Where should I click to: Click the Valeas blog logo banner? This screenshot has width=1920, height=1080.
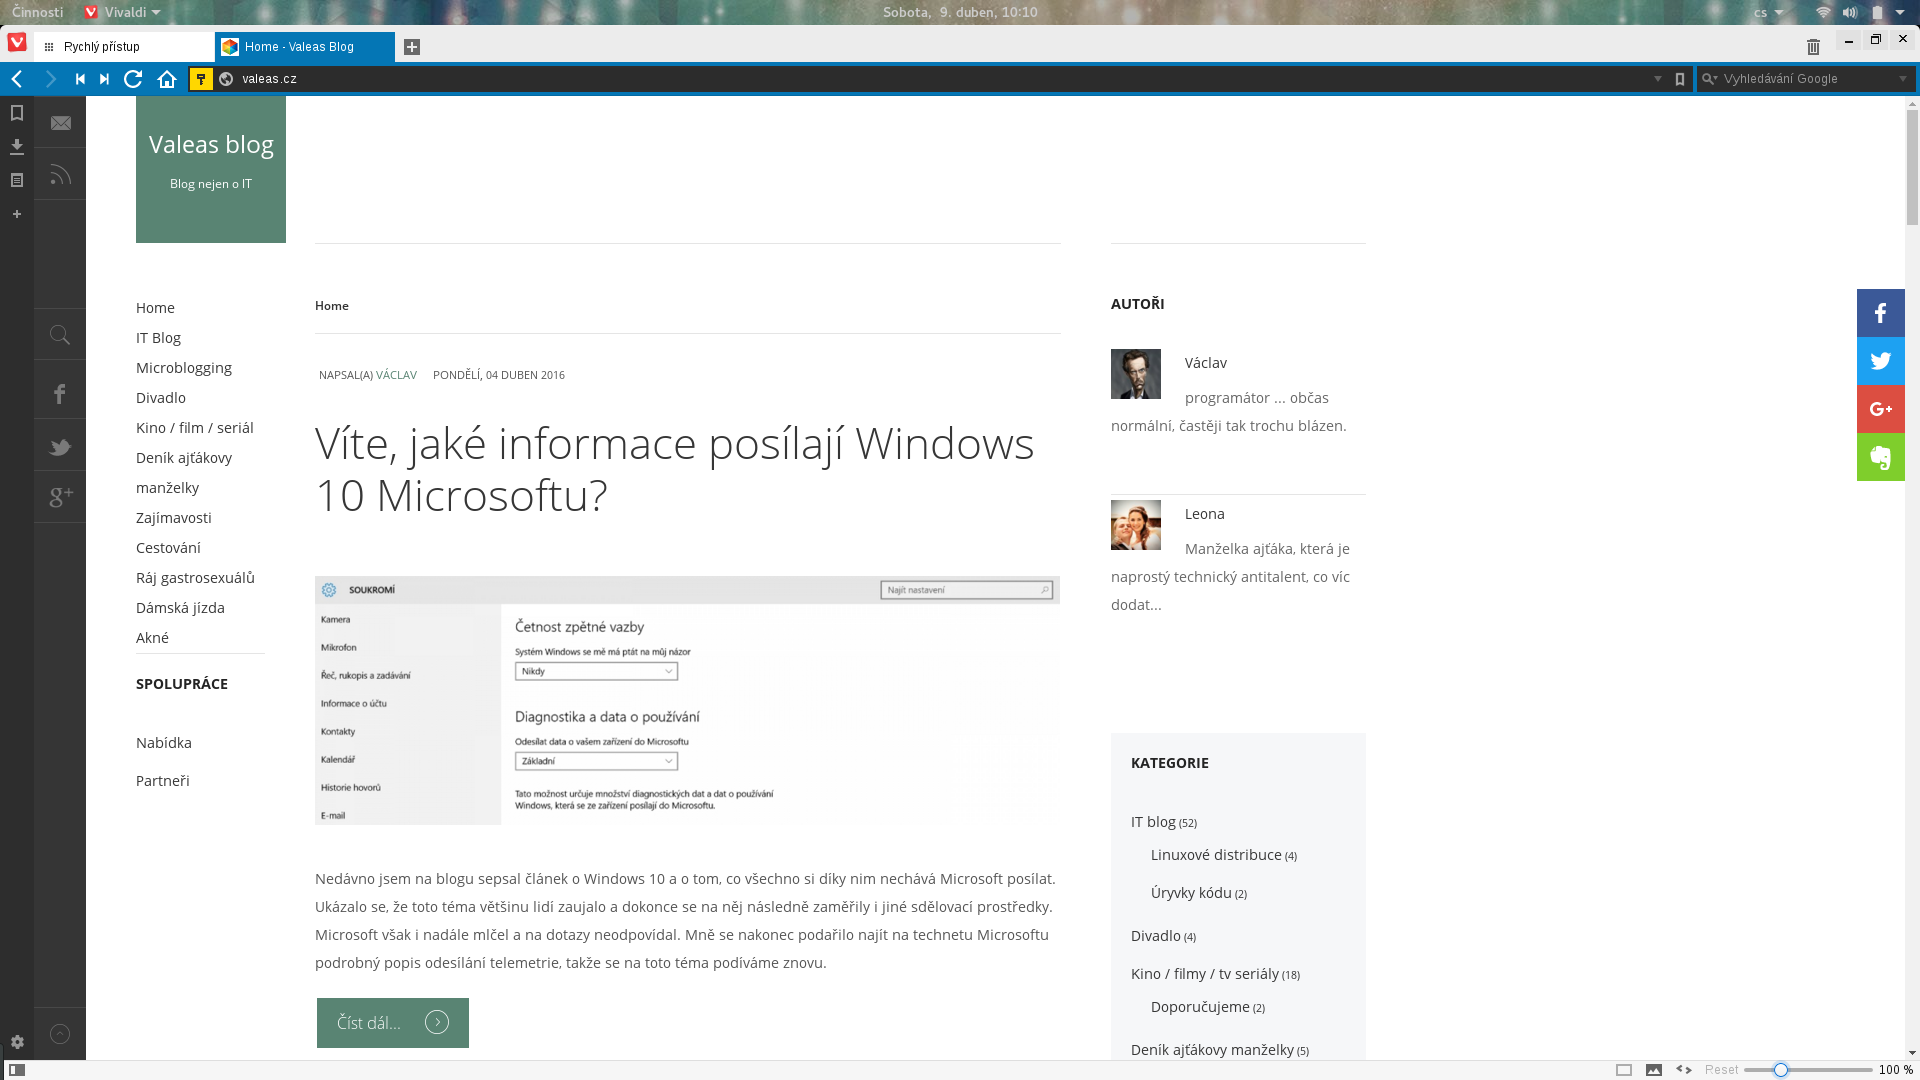tap(211, 169)
